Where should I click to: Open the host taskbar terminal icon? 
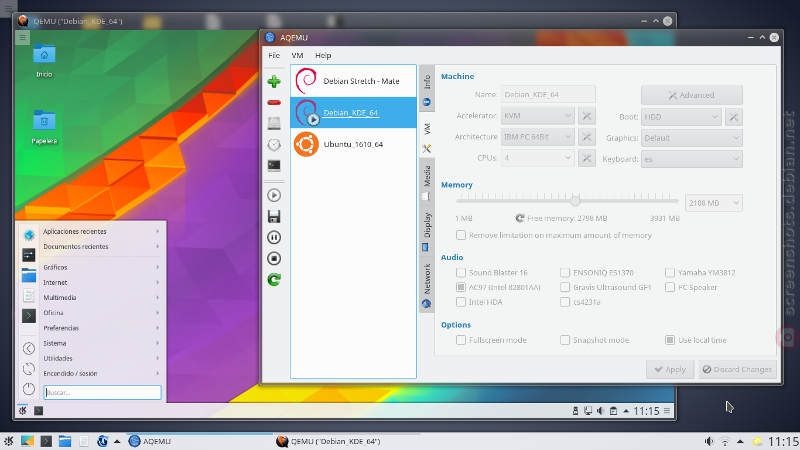pos(46,441)
